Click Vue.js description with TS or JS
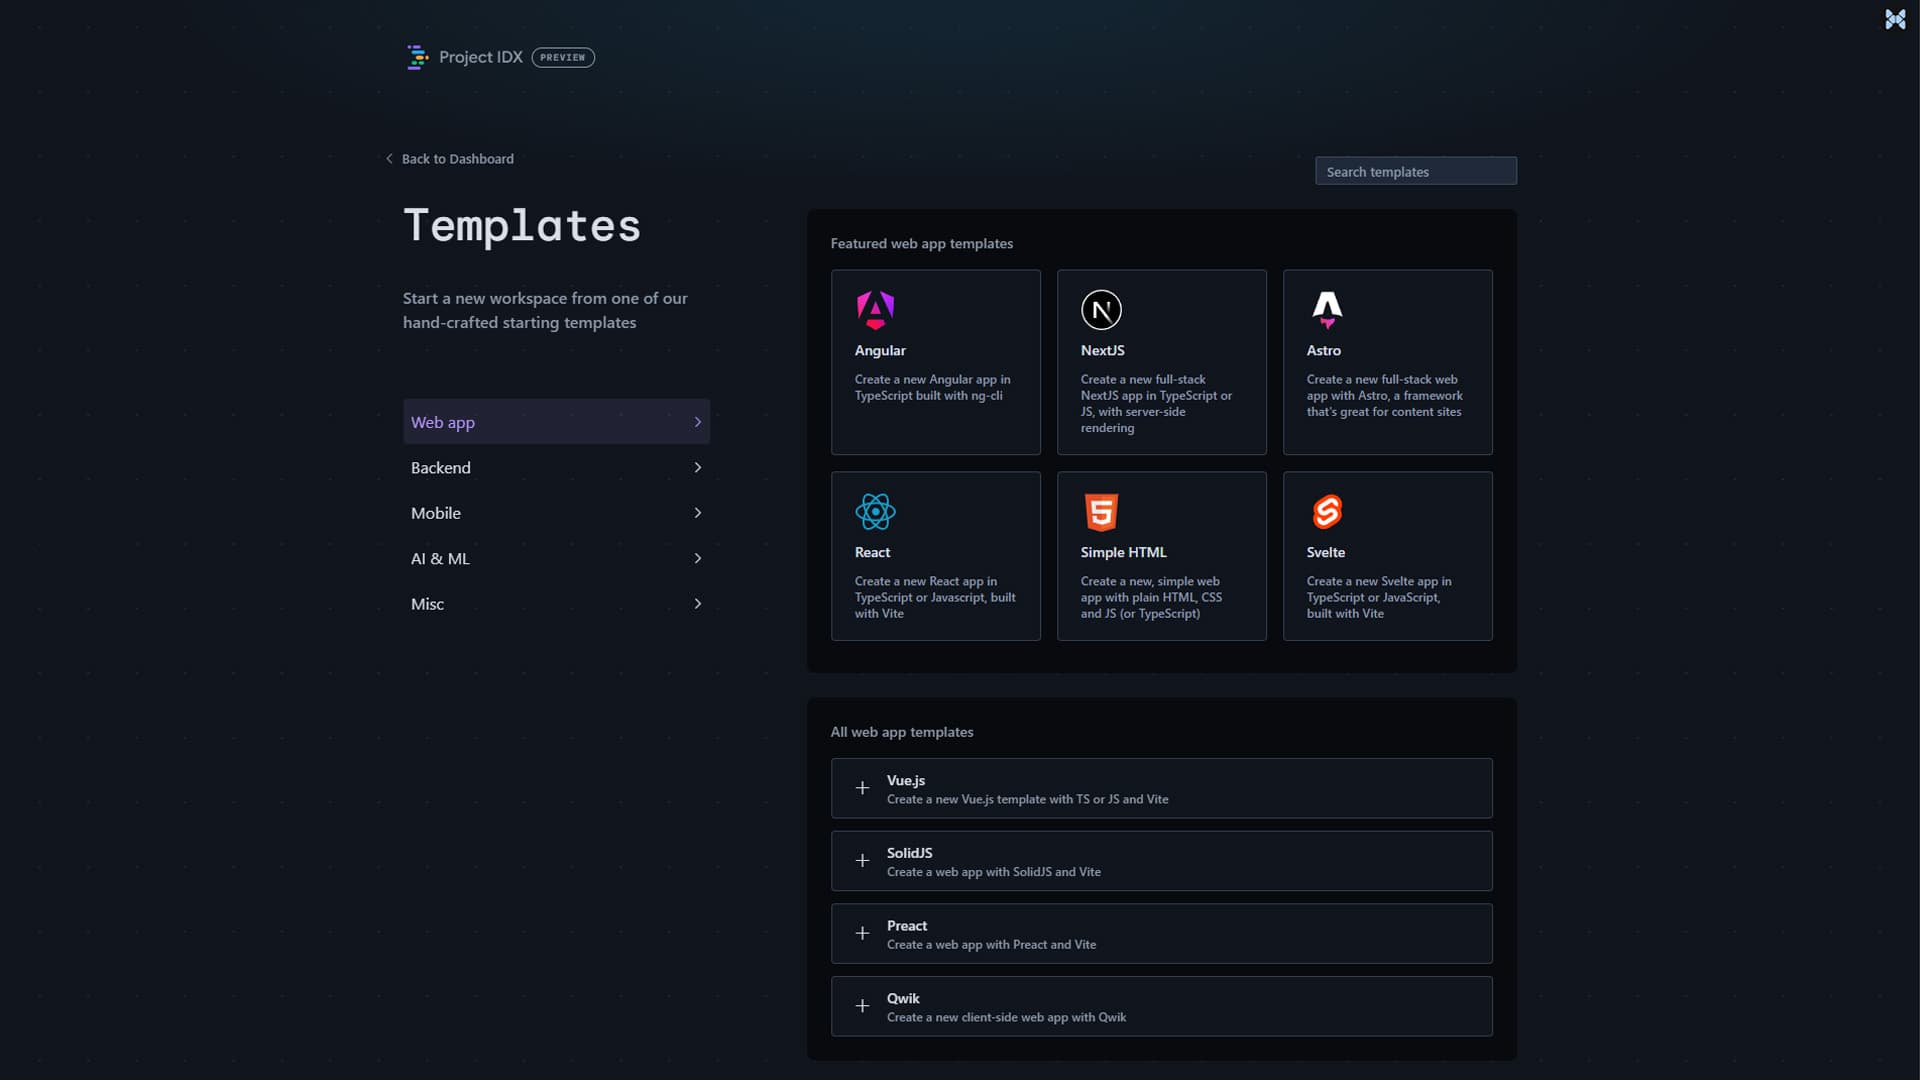Screen dimensions: 1920x1080 [x=1027, y=799]
